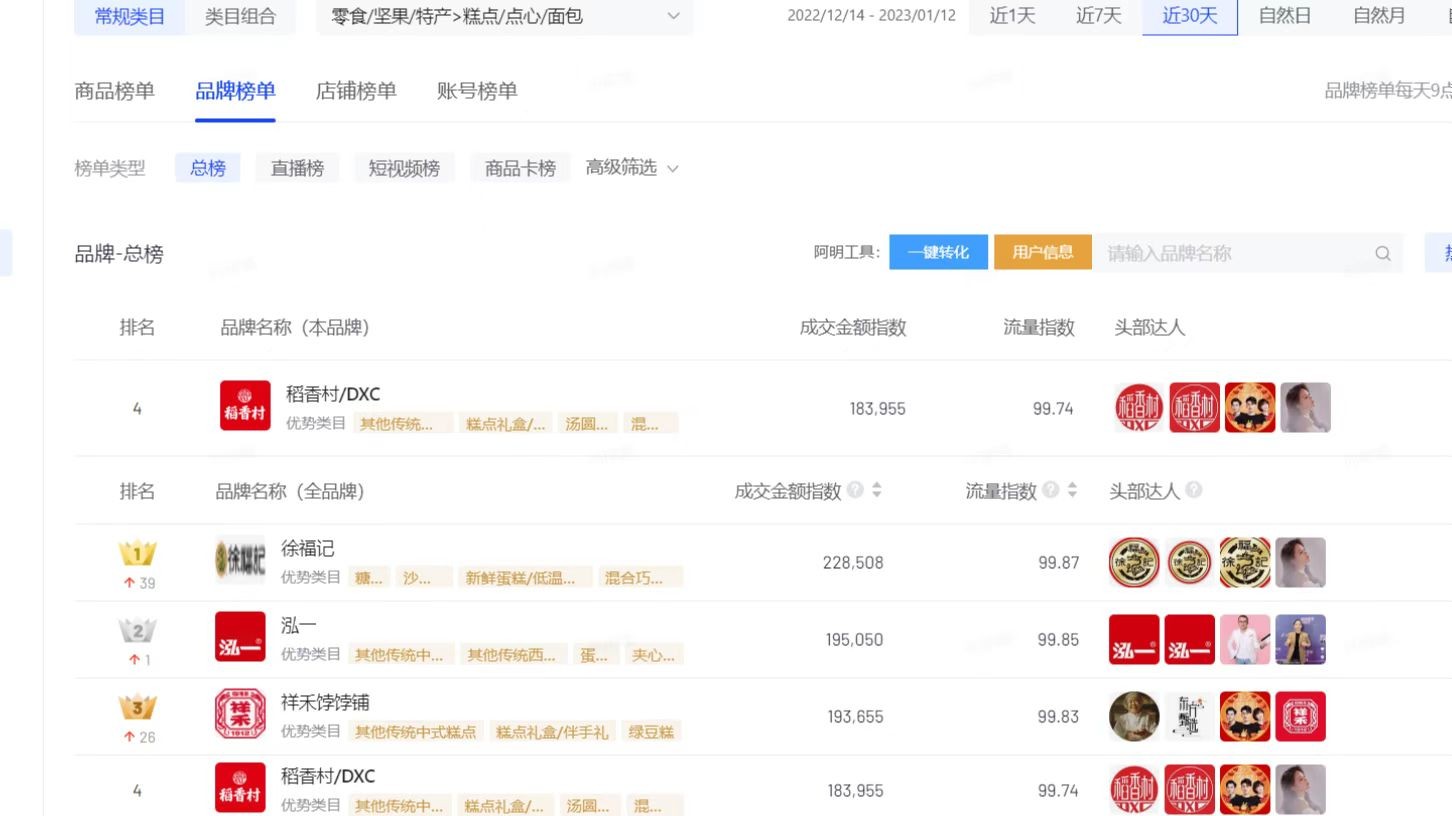Choose the 短视频榜 ranking type
1452x816 pixels.
(404, 168)
